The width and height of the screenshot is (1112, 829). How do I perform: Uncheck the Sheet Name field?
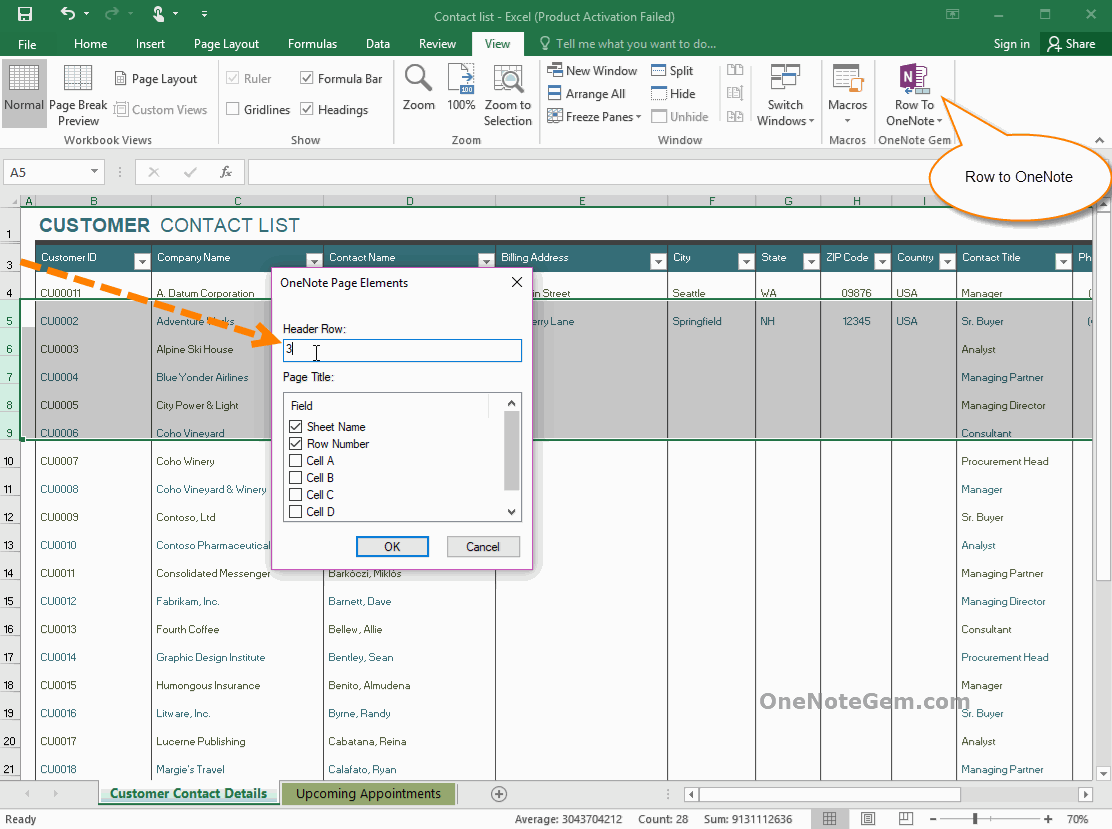tap(295, 426)
